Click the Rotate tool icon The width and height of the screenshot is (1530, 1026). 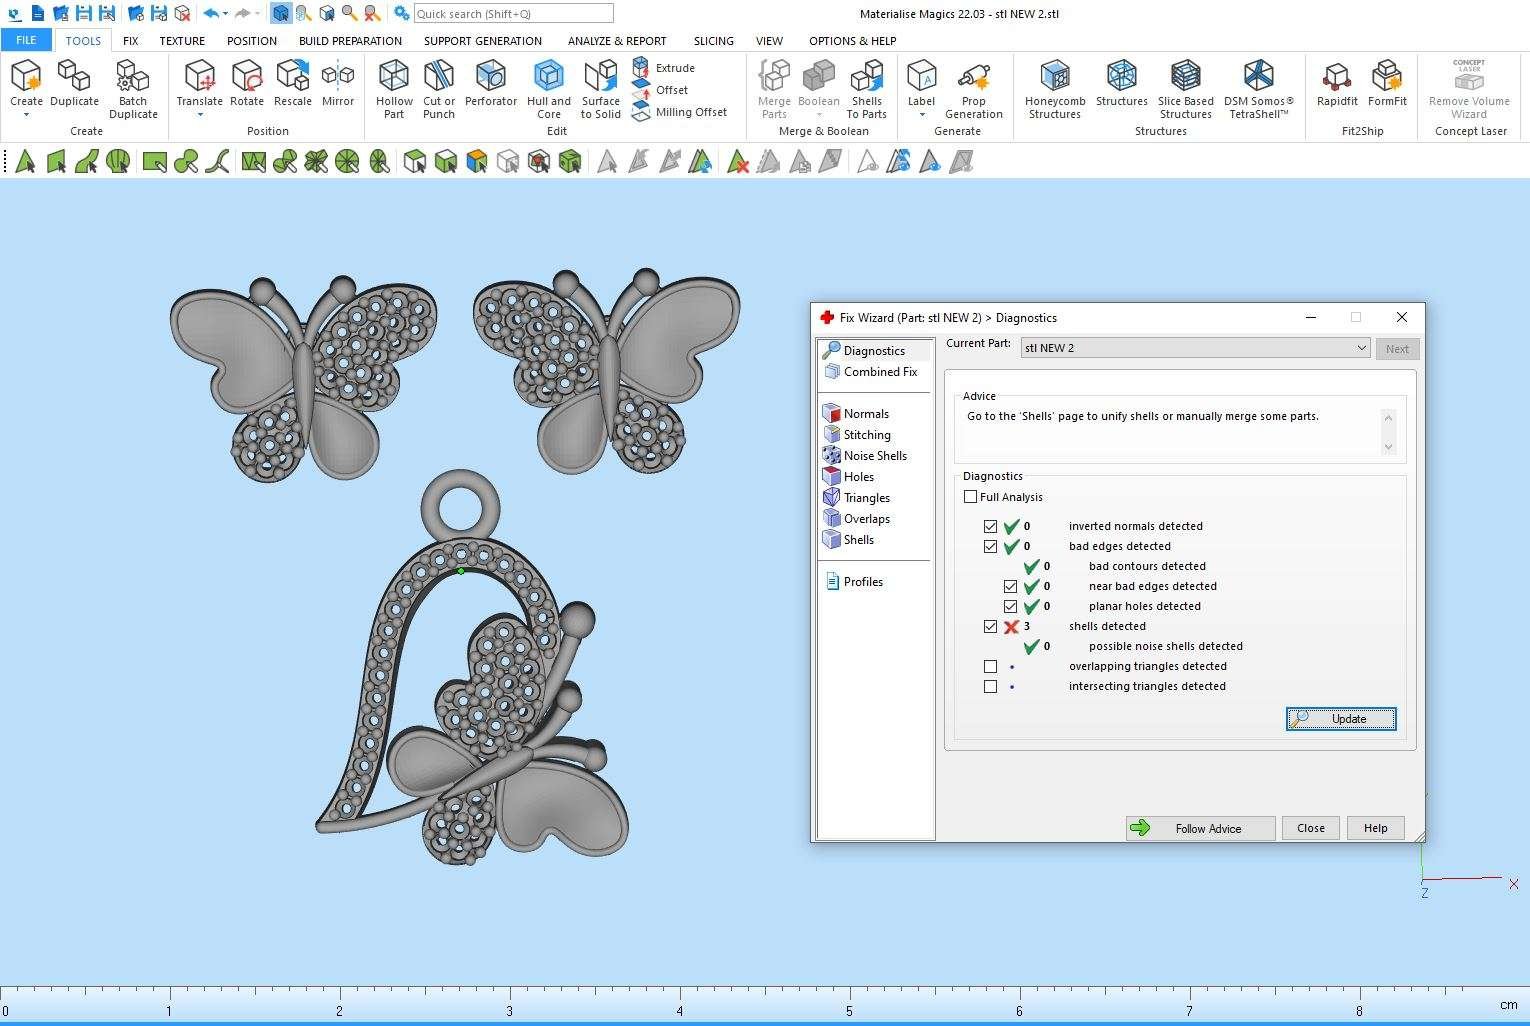point(246,78)
